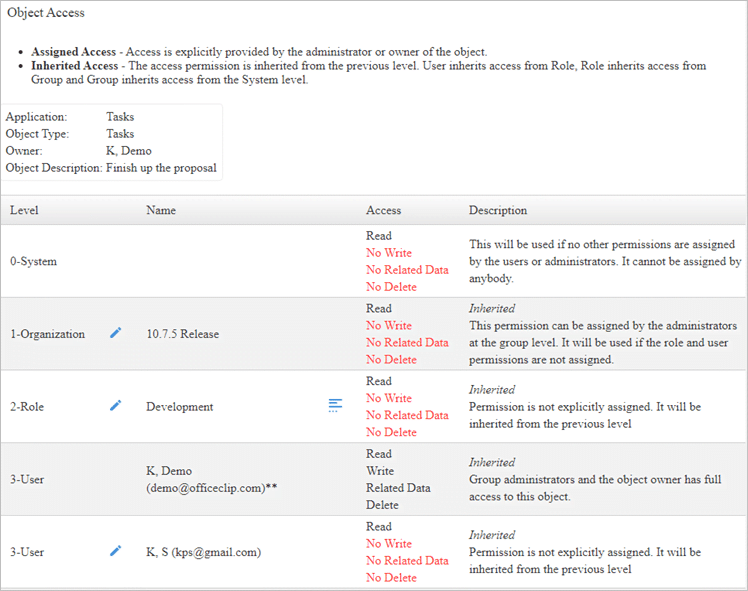Select the 10.7.5 Release name

click(183, 334)
